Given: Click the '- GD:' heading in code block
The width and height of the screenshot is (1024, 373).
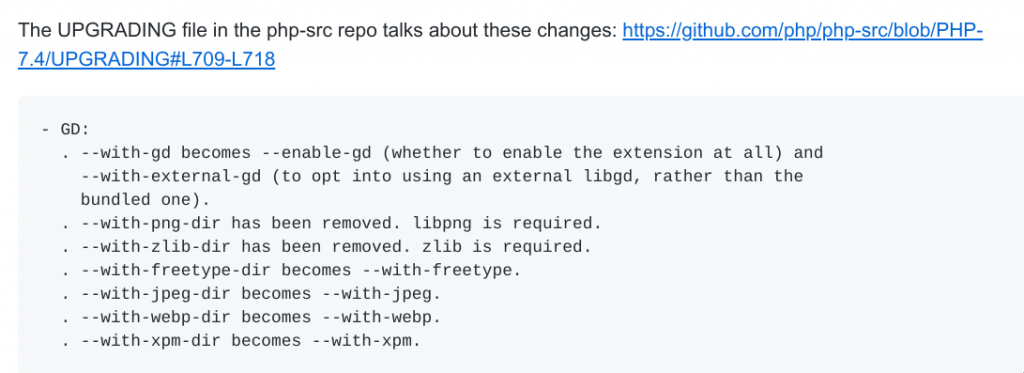Looking at the screenshot, I should [65, 129].
